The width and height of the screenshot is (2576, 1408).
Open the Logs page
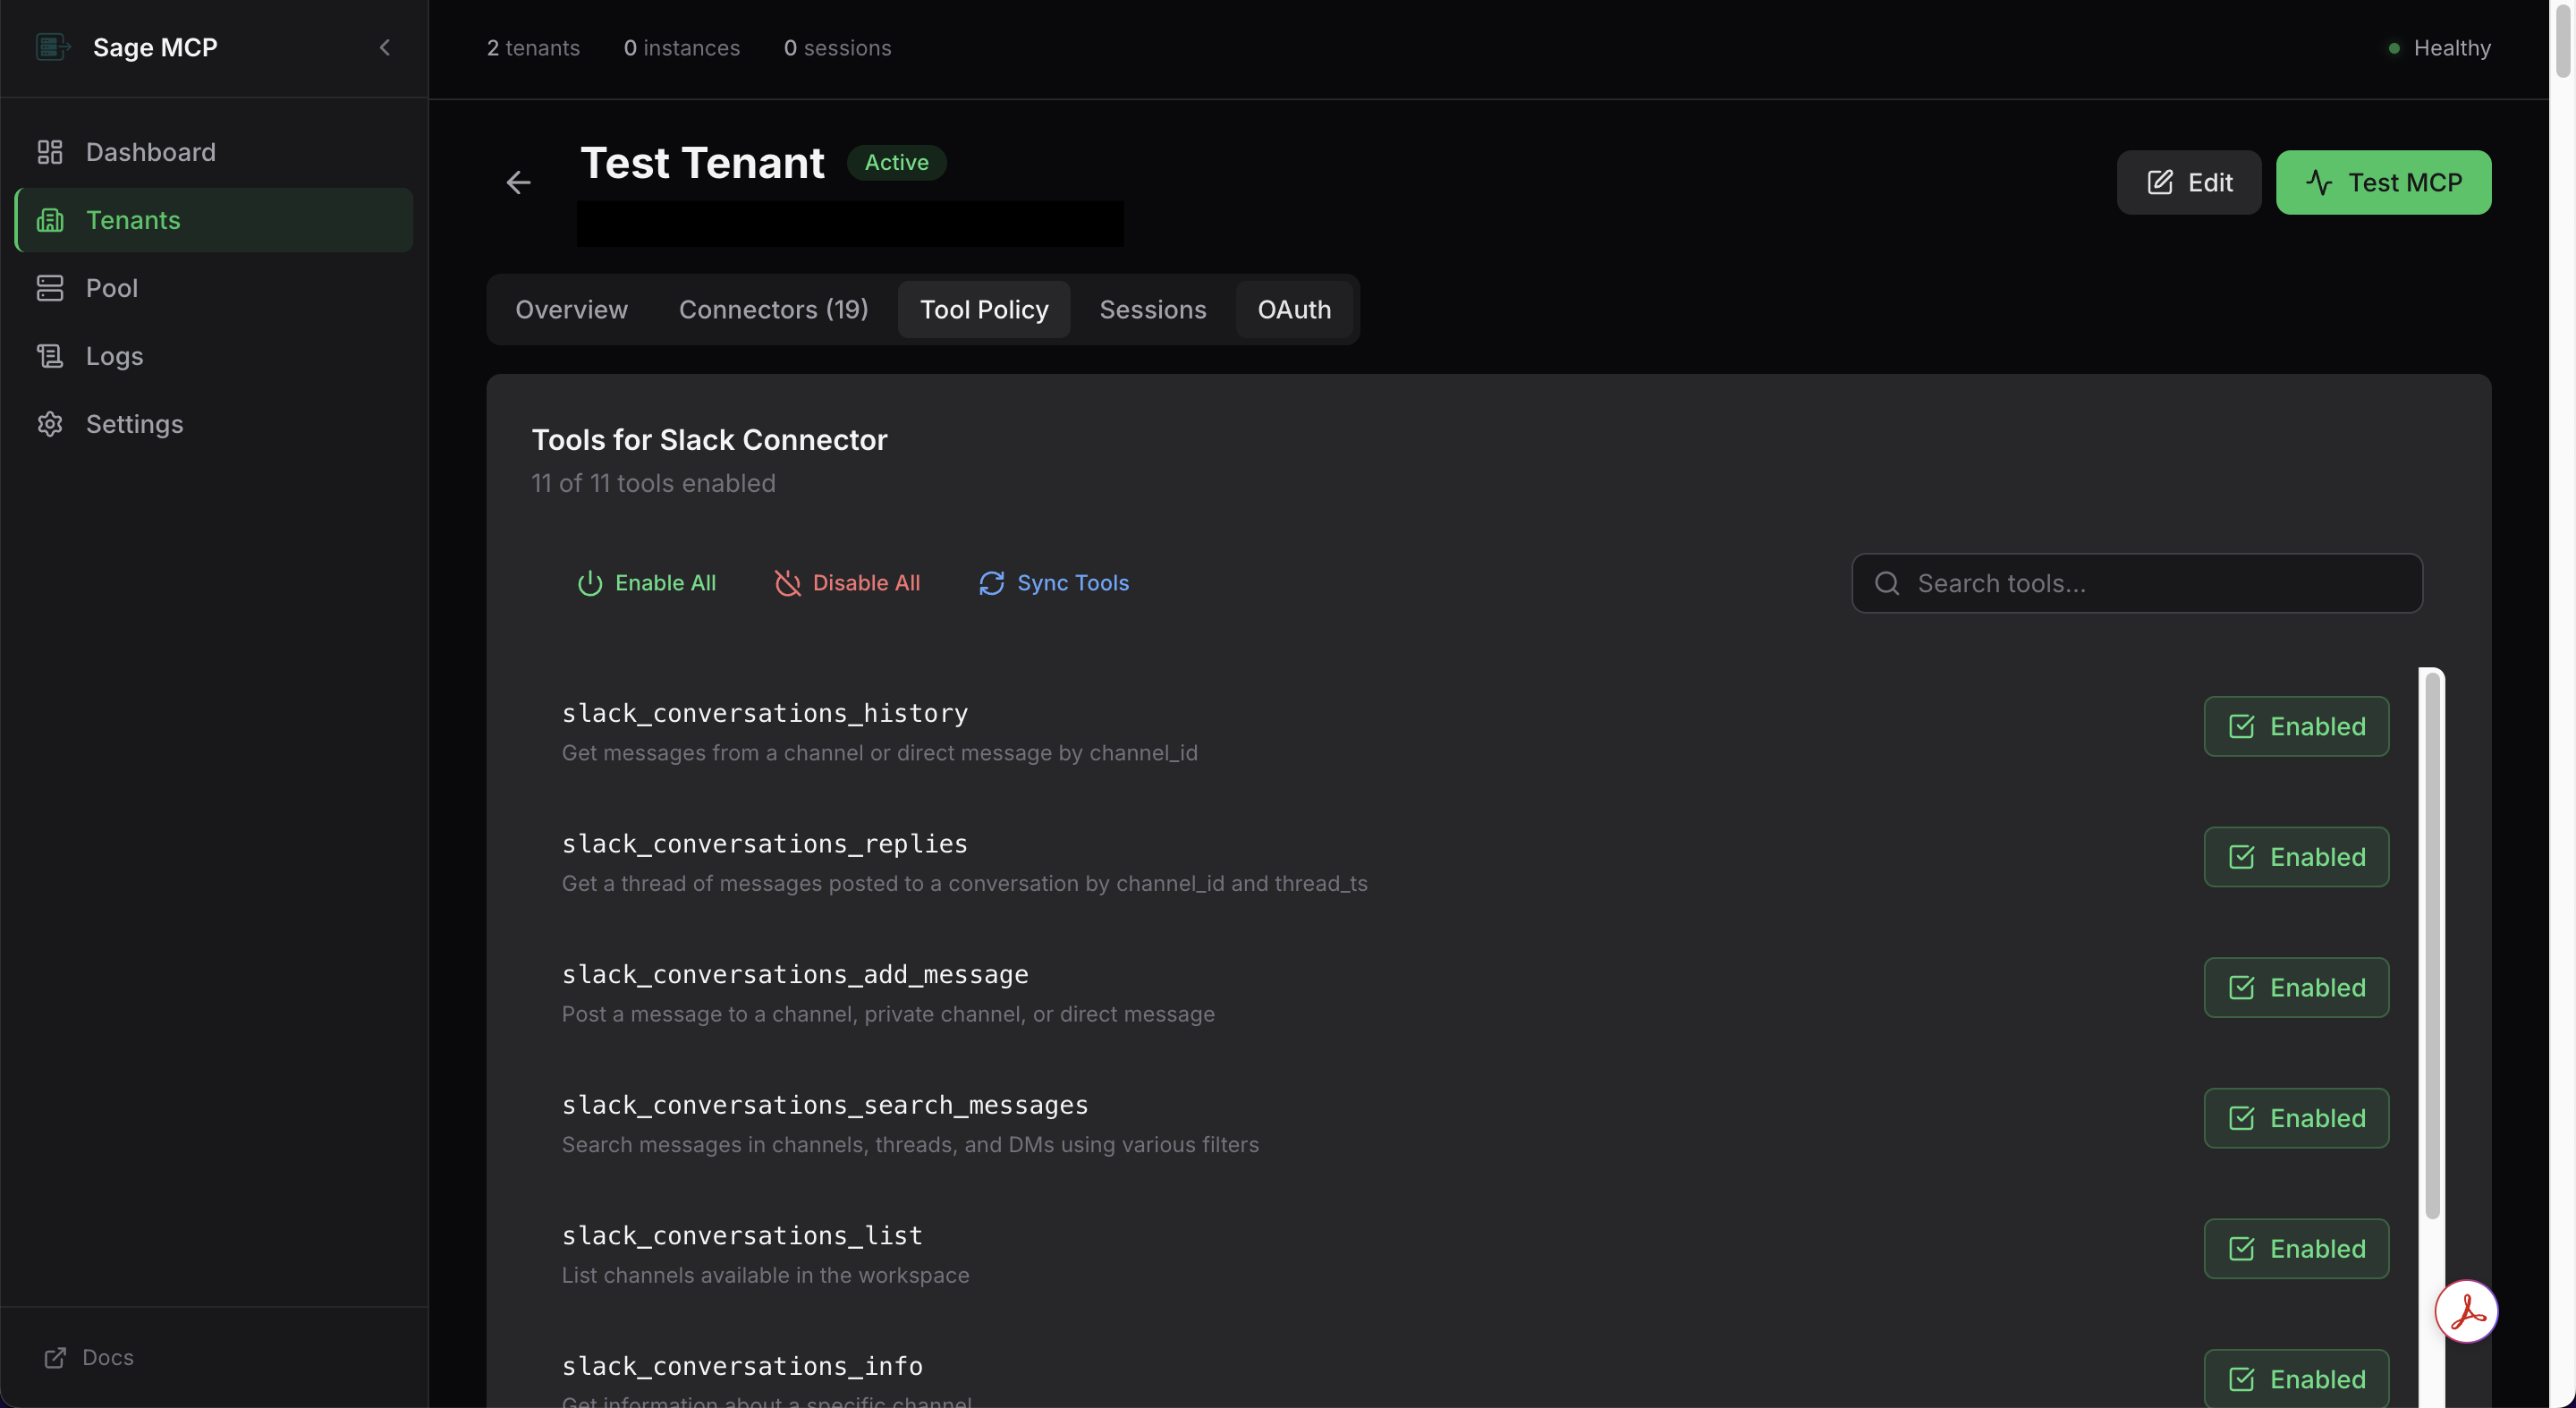tap(214, 356)
